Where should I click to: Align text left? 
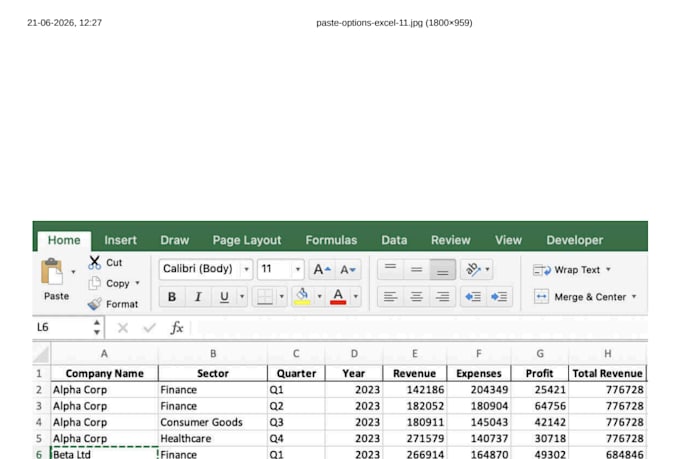(x=390, y=297)
